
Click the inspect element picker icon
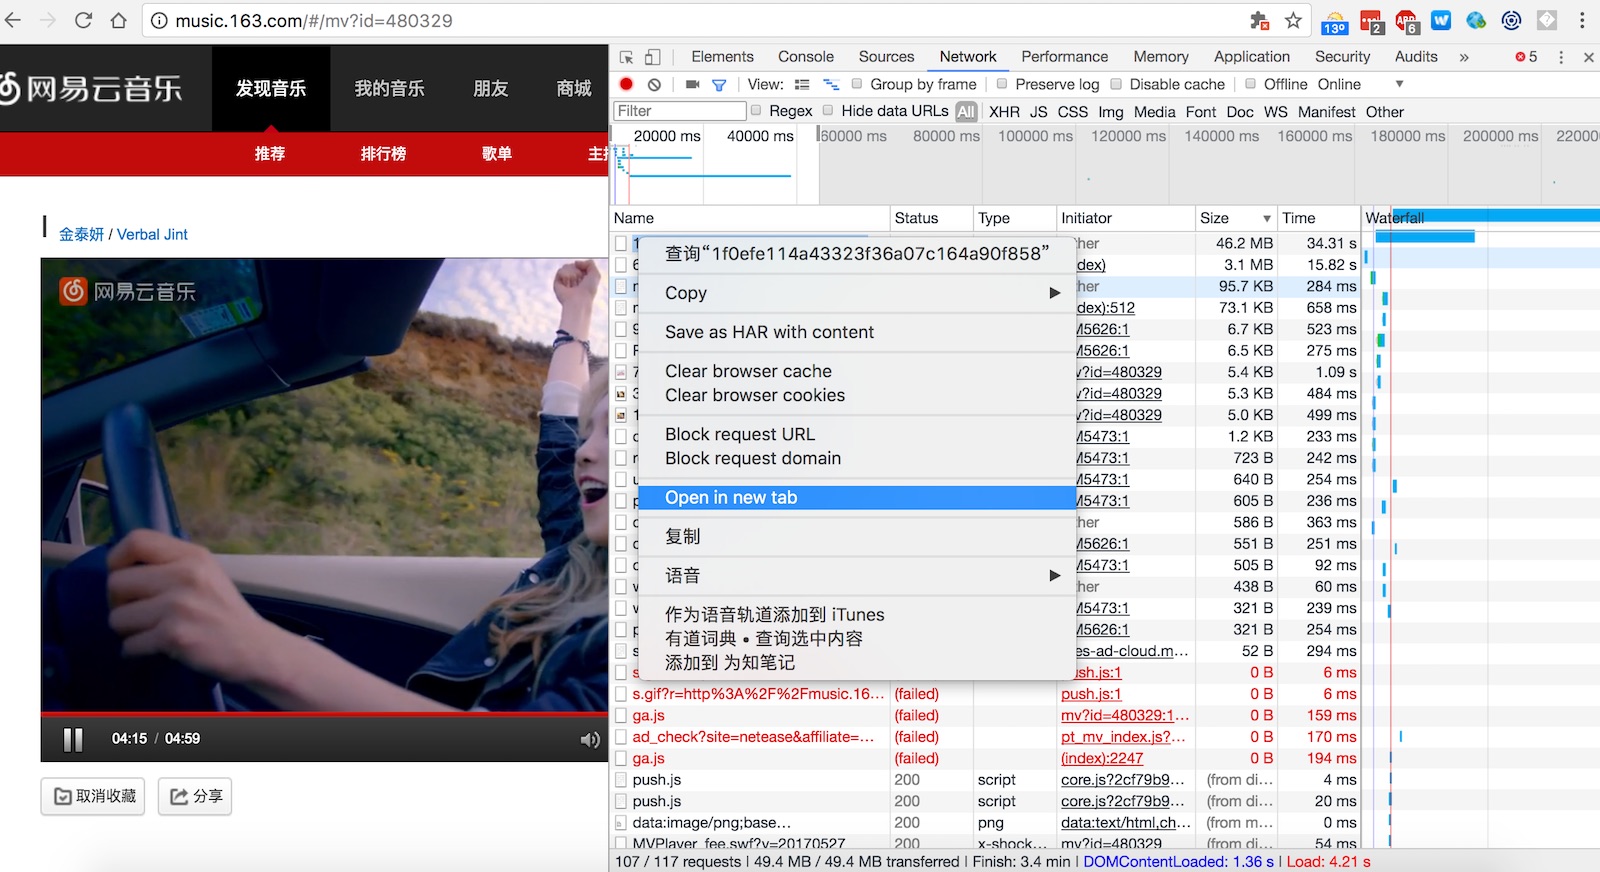[x=626, y=57]
